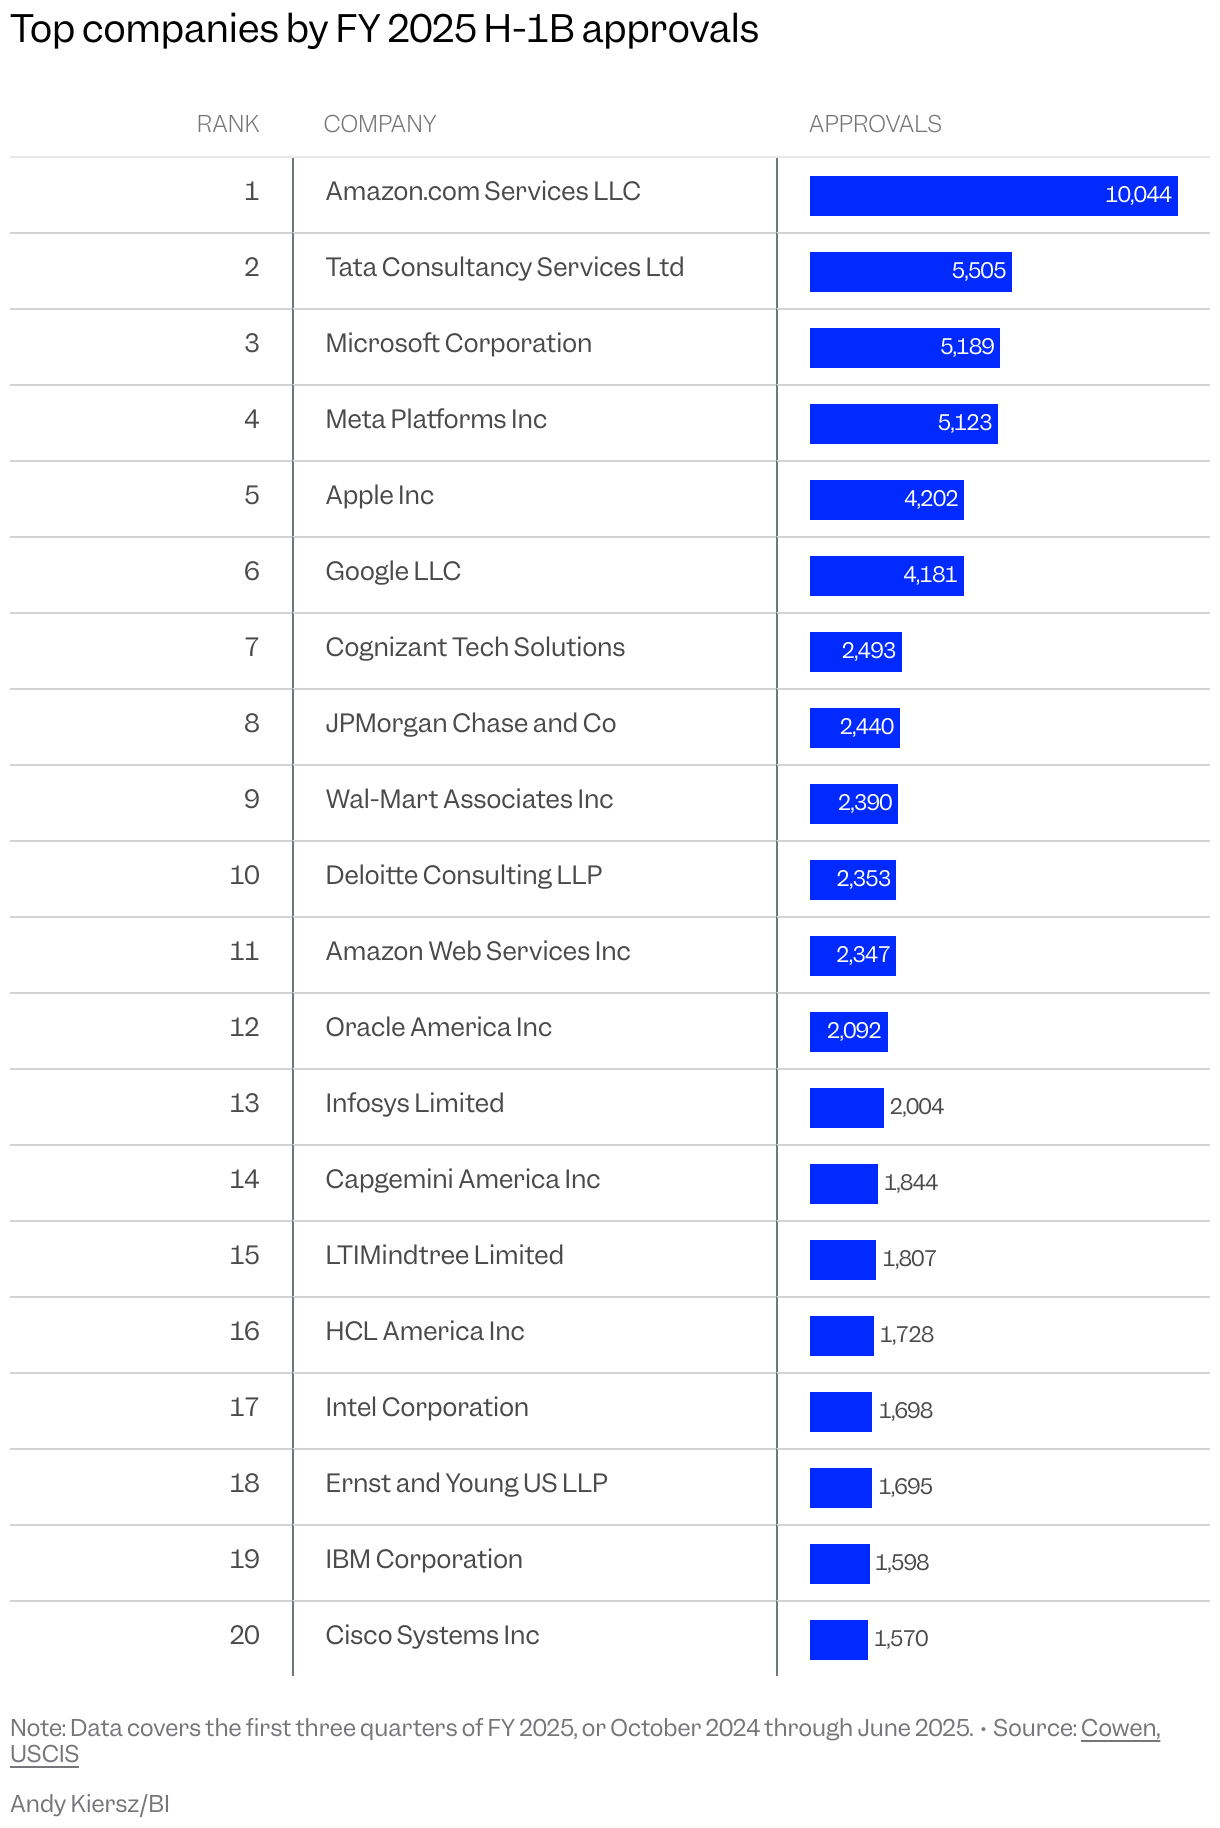Click the Meta Platforms bar showing 5,123

[x=904, y=423]
